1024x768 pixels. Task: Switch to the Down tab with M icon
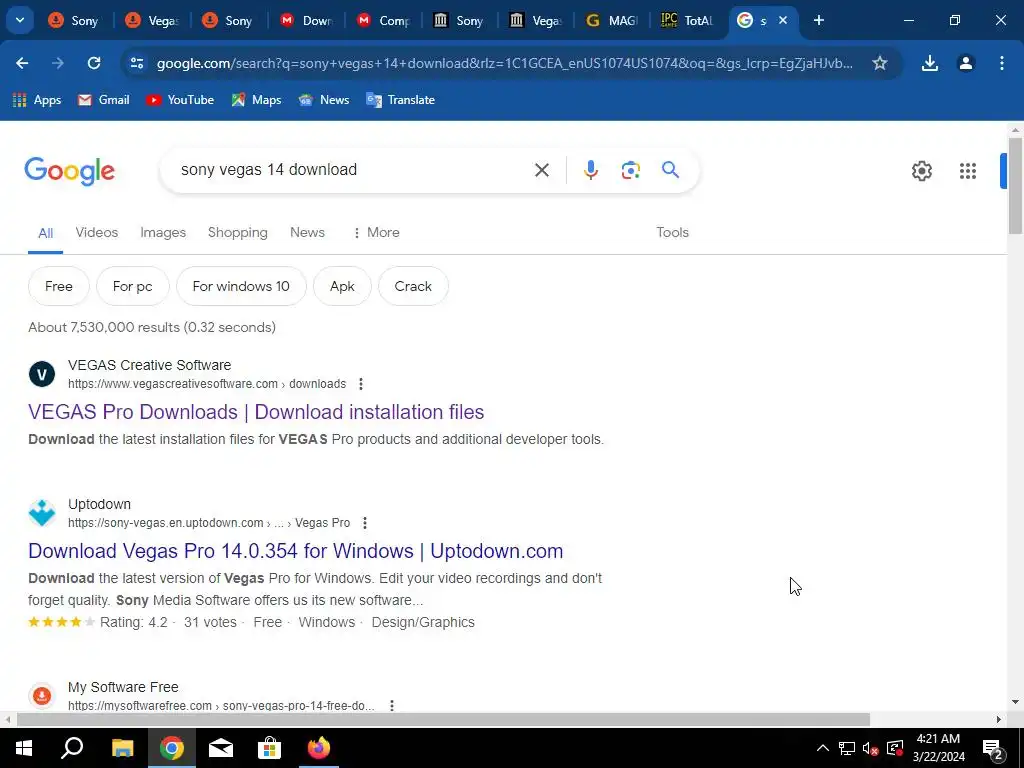pyautogui.click(x=307, y=20)
